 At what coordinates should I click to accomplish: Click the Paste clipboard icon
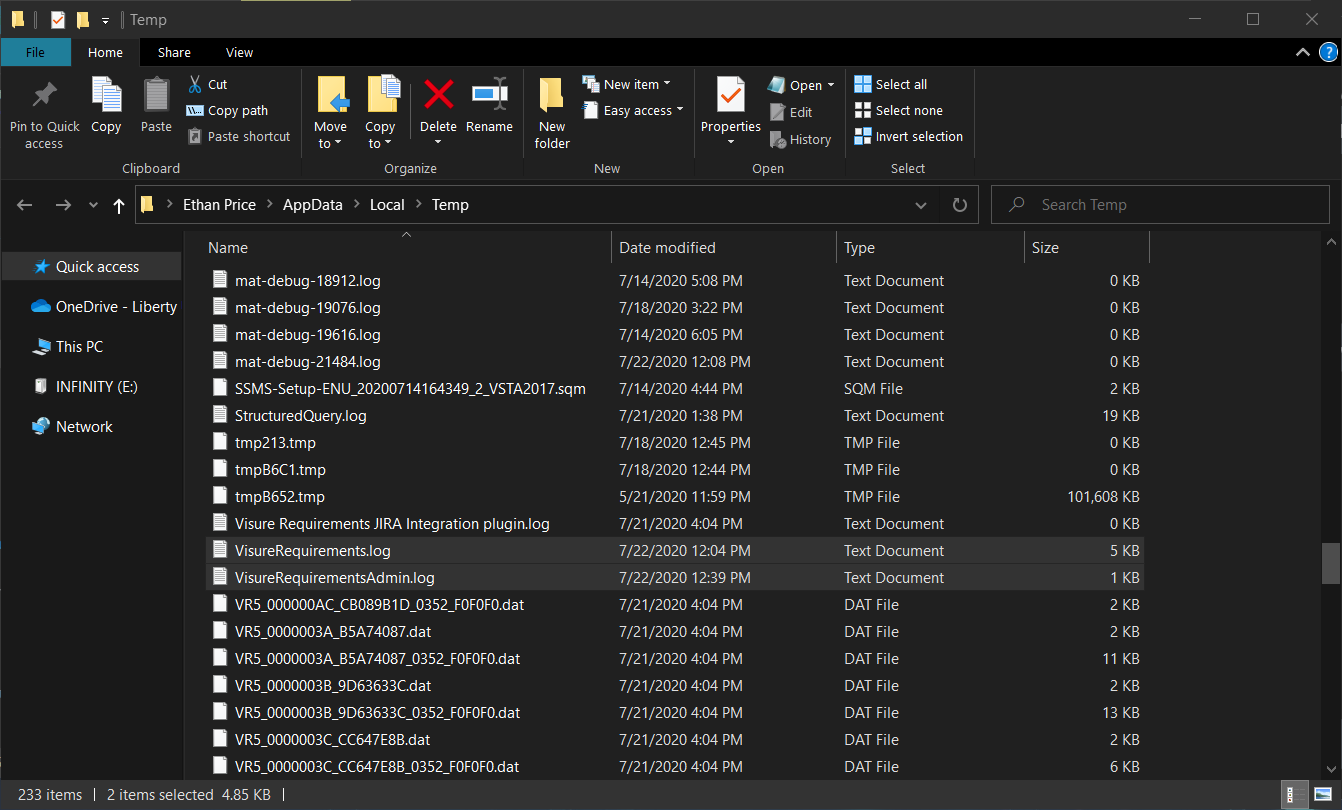[156, 95]
